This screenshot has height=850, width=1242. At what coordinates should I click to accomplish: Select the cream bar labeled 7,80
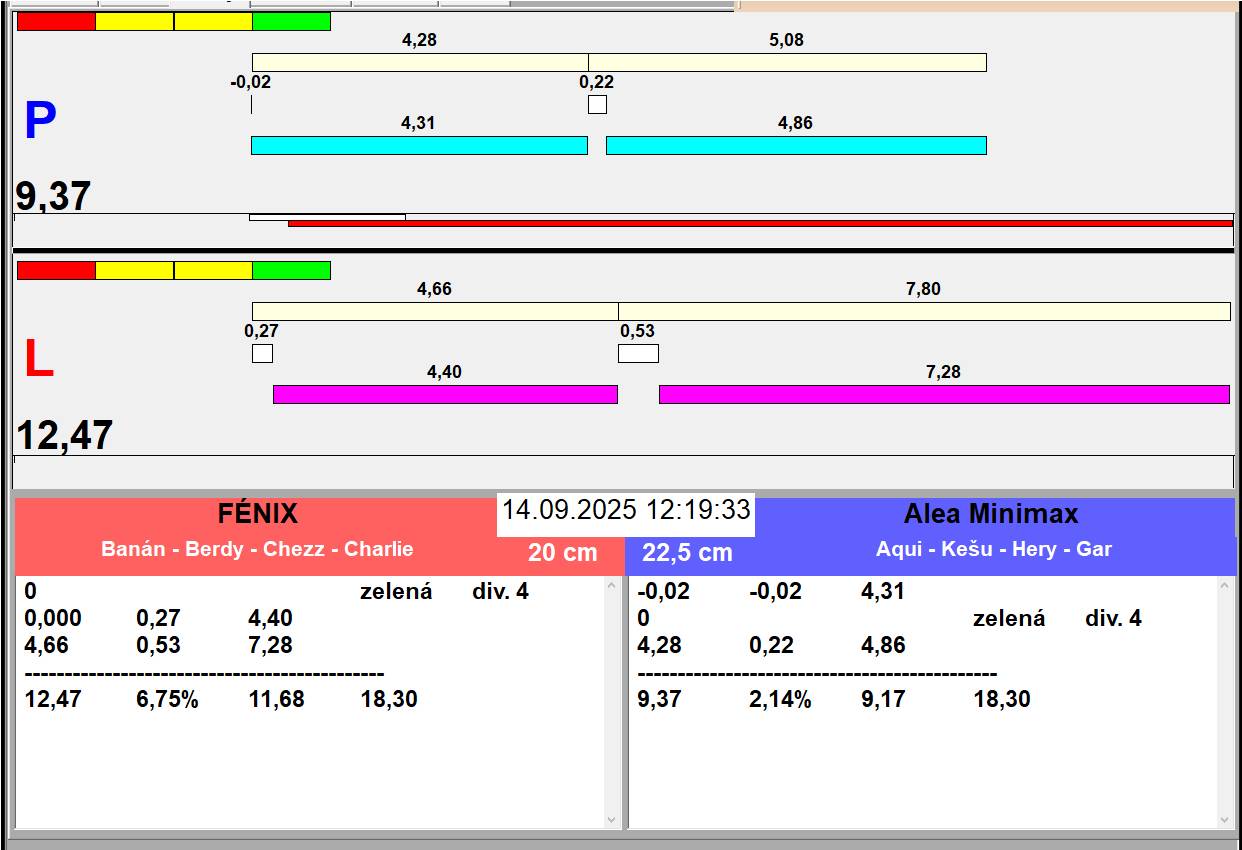tap(924, 311)
